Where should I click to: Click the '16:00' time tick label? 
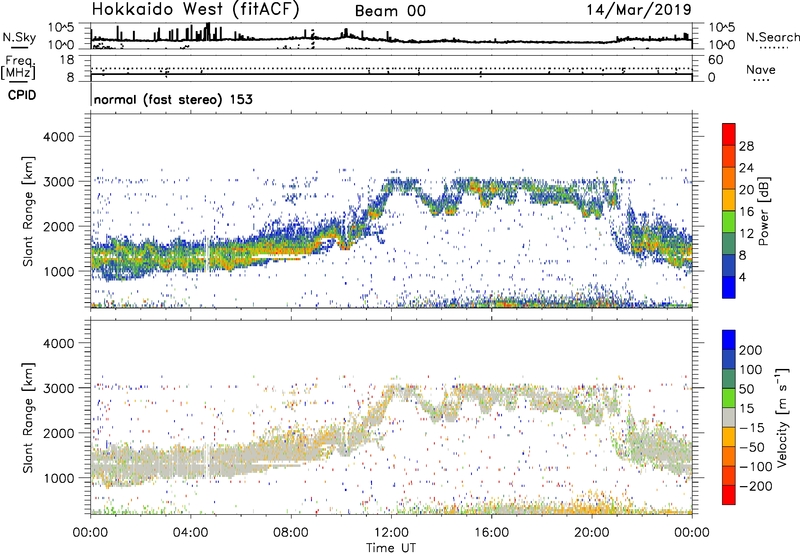[x=491, y=533]
